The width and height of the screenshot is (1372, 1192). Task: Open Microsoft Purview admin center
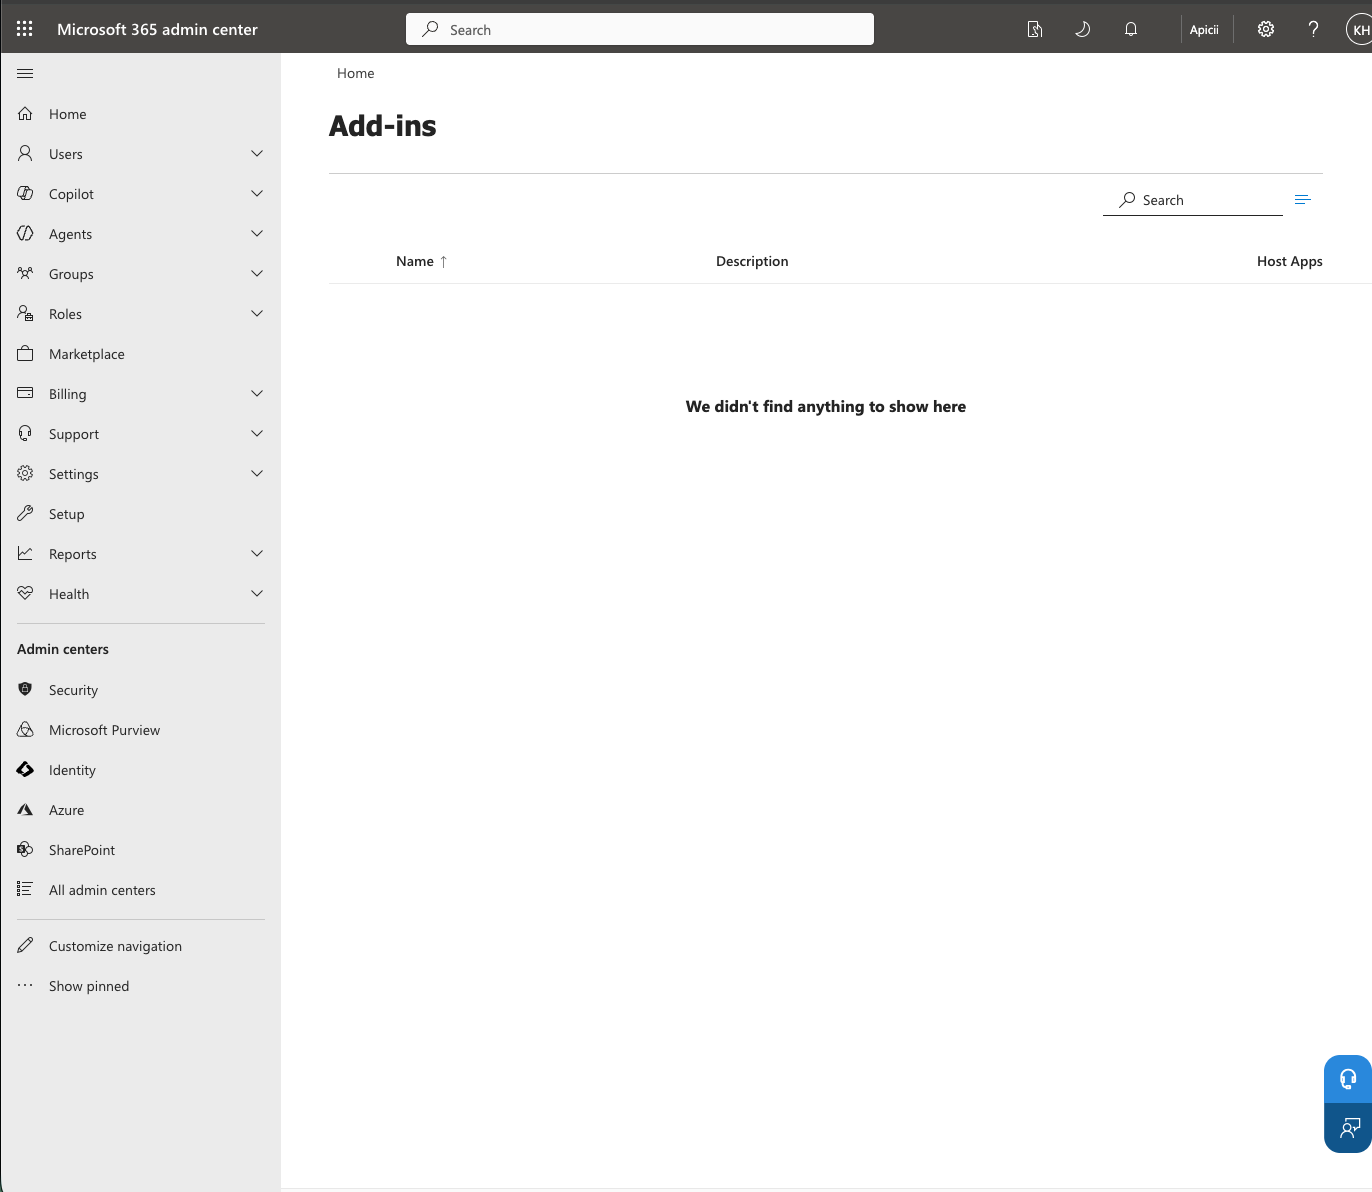pyautogui.click(x=140, y=730)
